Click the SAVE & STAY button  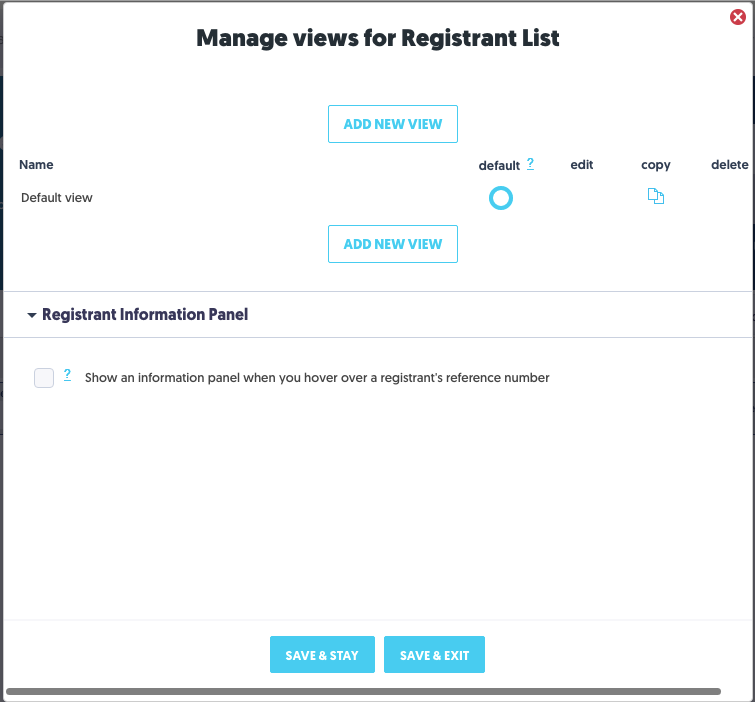[x=322, y=655]
